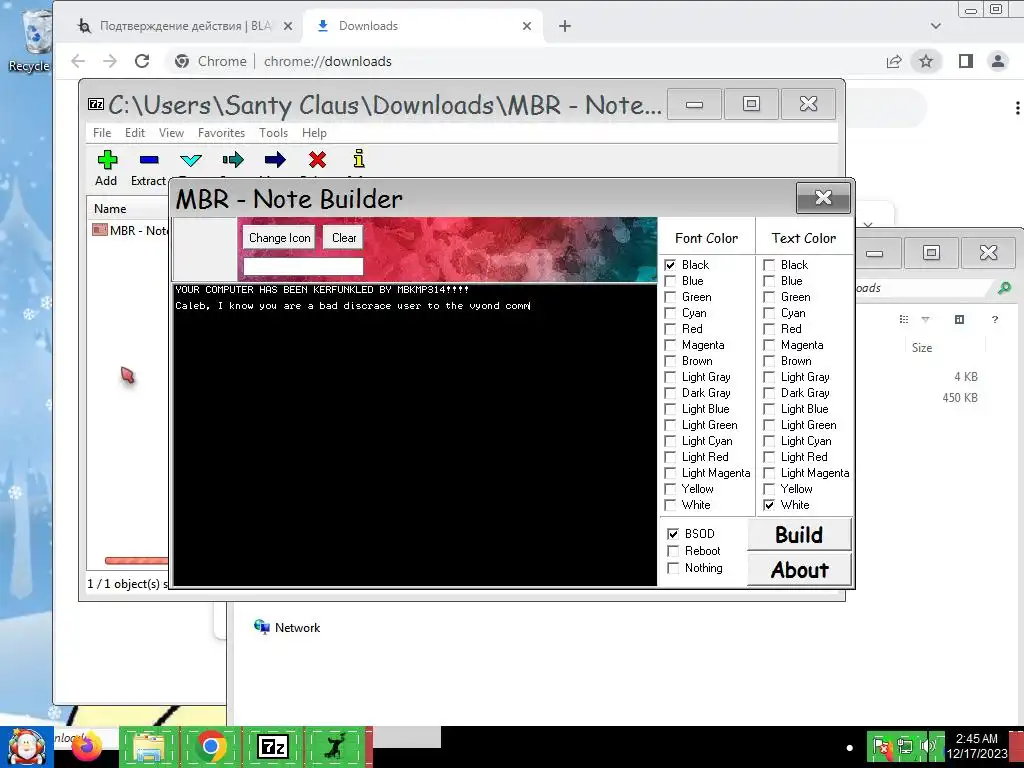Click volume icon in system tray
The width and height of the screenshot is (1024, 768).
tap(928, 746)
